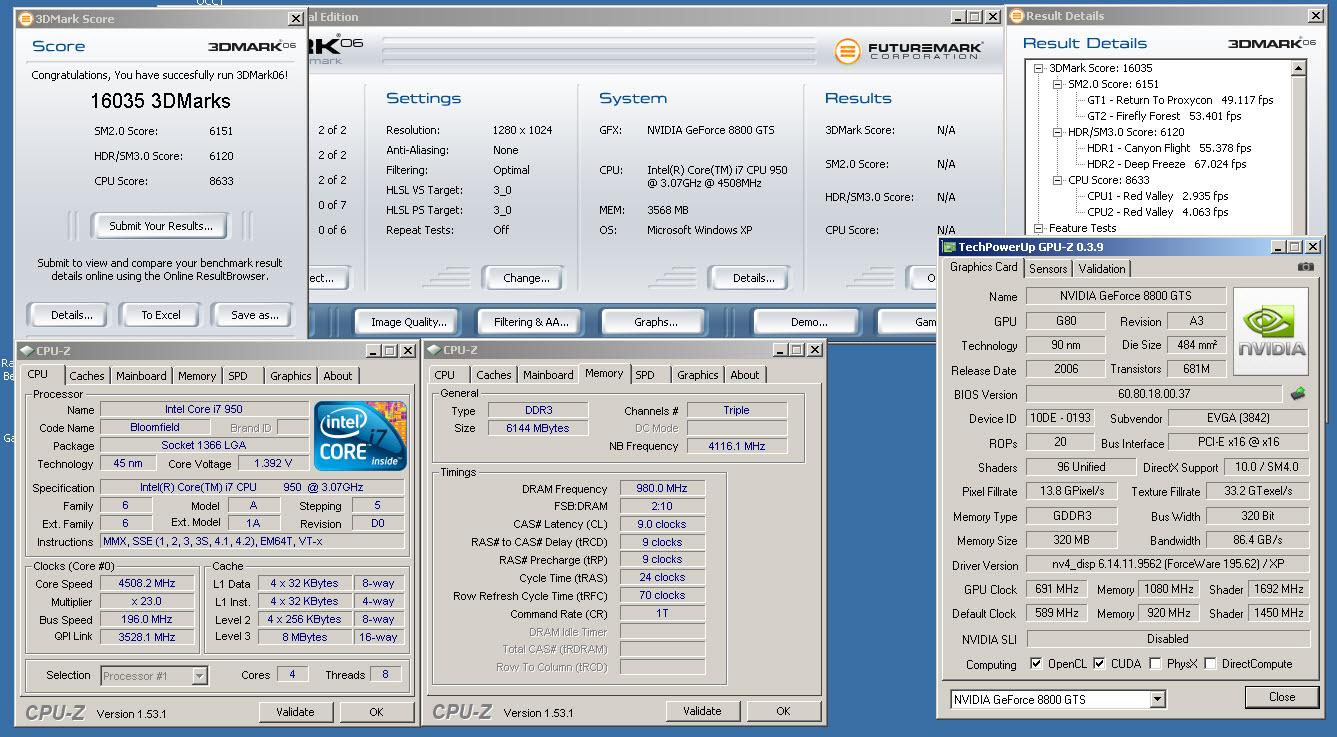Click the Futuremark Corporation logo

pos(909,50)
